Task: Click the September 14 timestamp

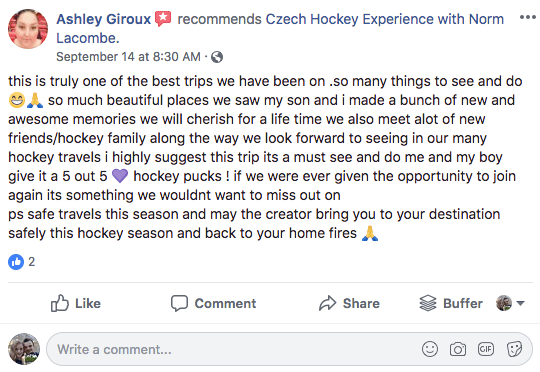Action: tap(128, 57)
